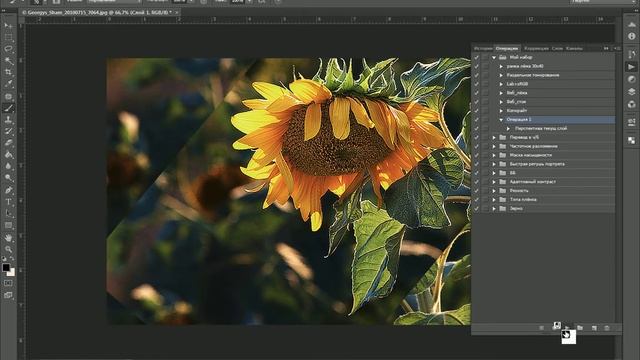The image size is (640, 360).
Task: Toggle dialog box for Раздельное тонирование
Action: (x=485, y=75)
